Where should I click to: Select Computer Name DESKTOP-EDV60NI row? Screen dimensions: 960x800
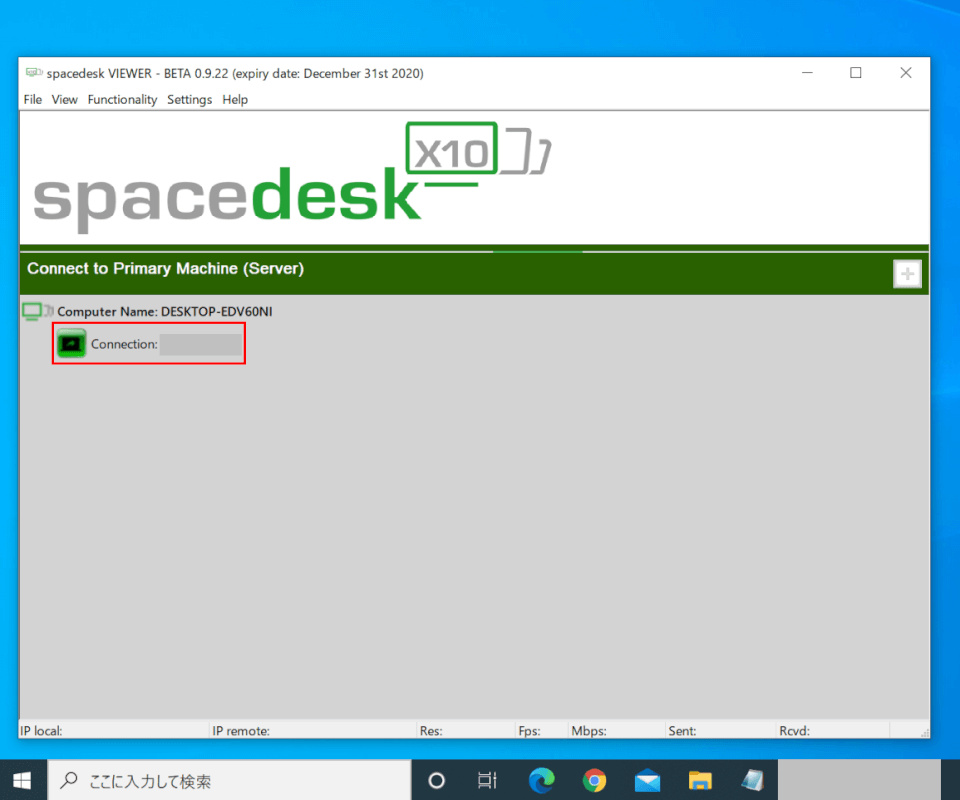[165, 312]
